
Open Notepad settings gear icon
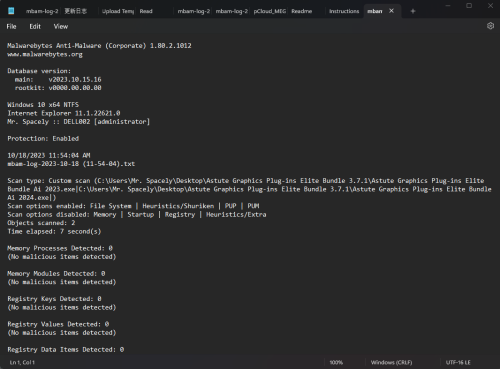490,26
